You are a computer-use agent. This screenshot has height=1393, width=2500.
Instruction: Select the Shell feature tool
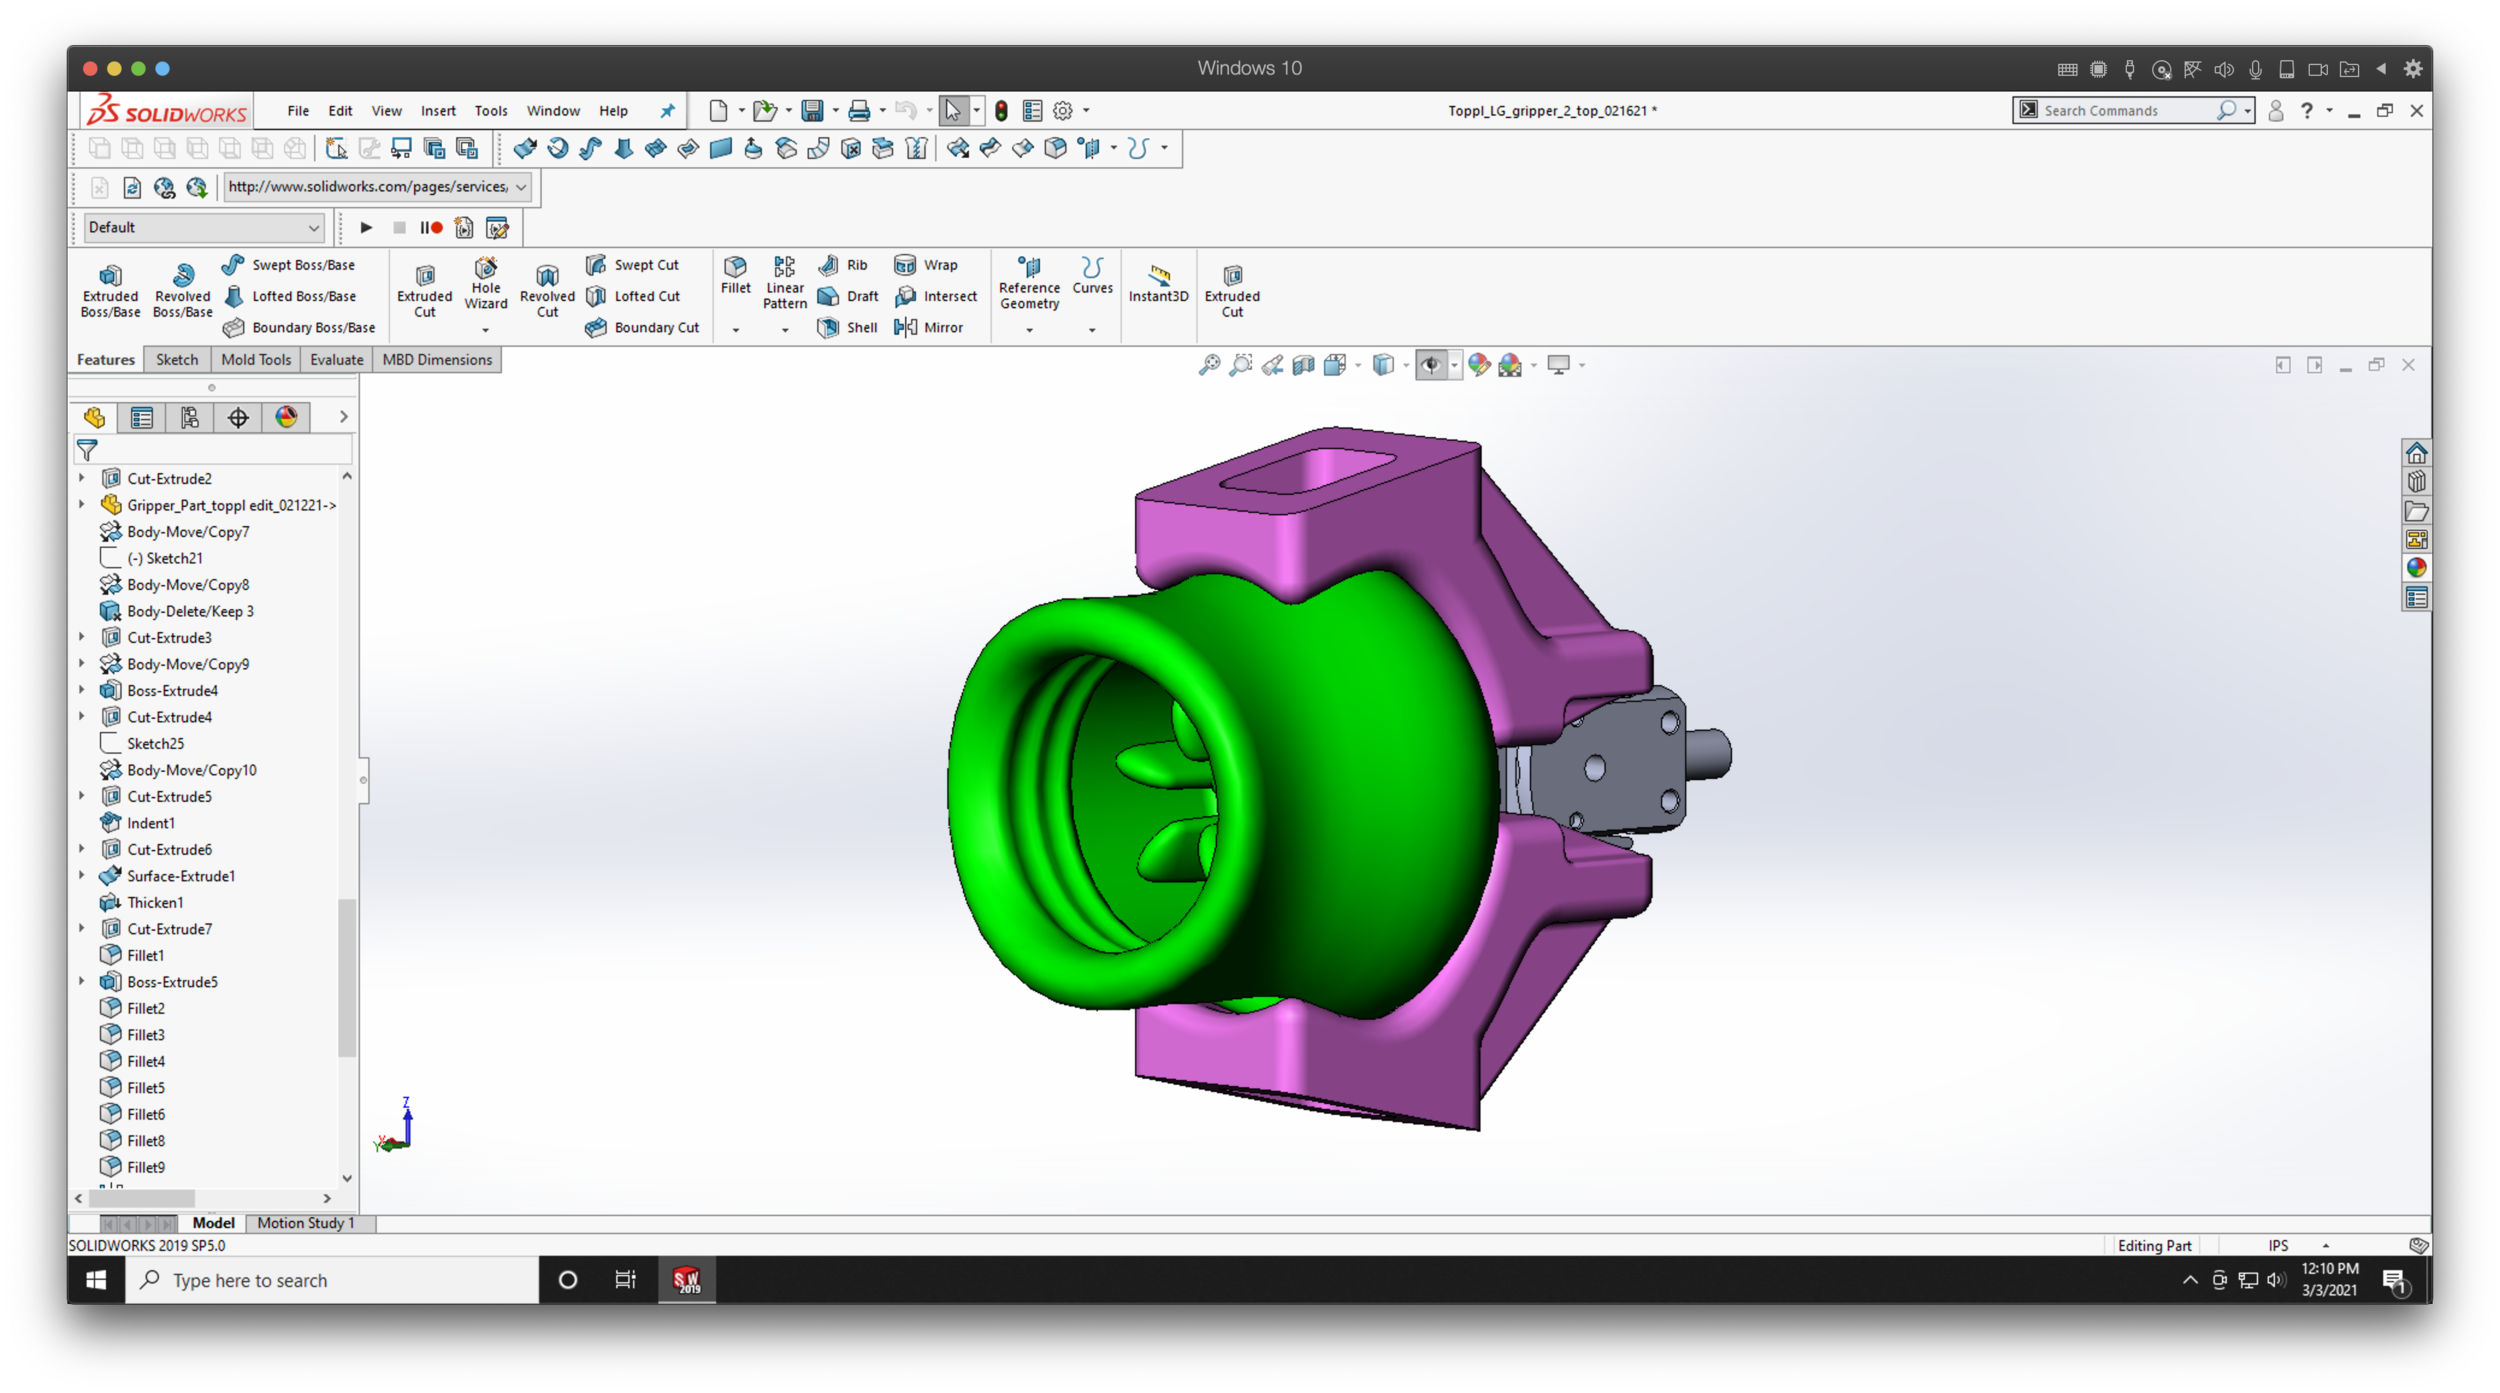pos(848,328)
